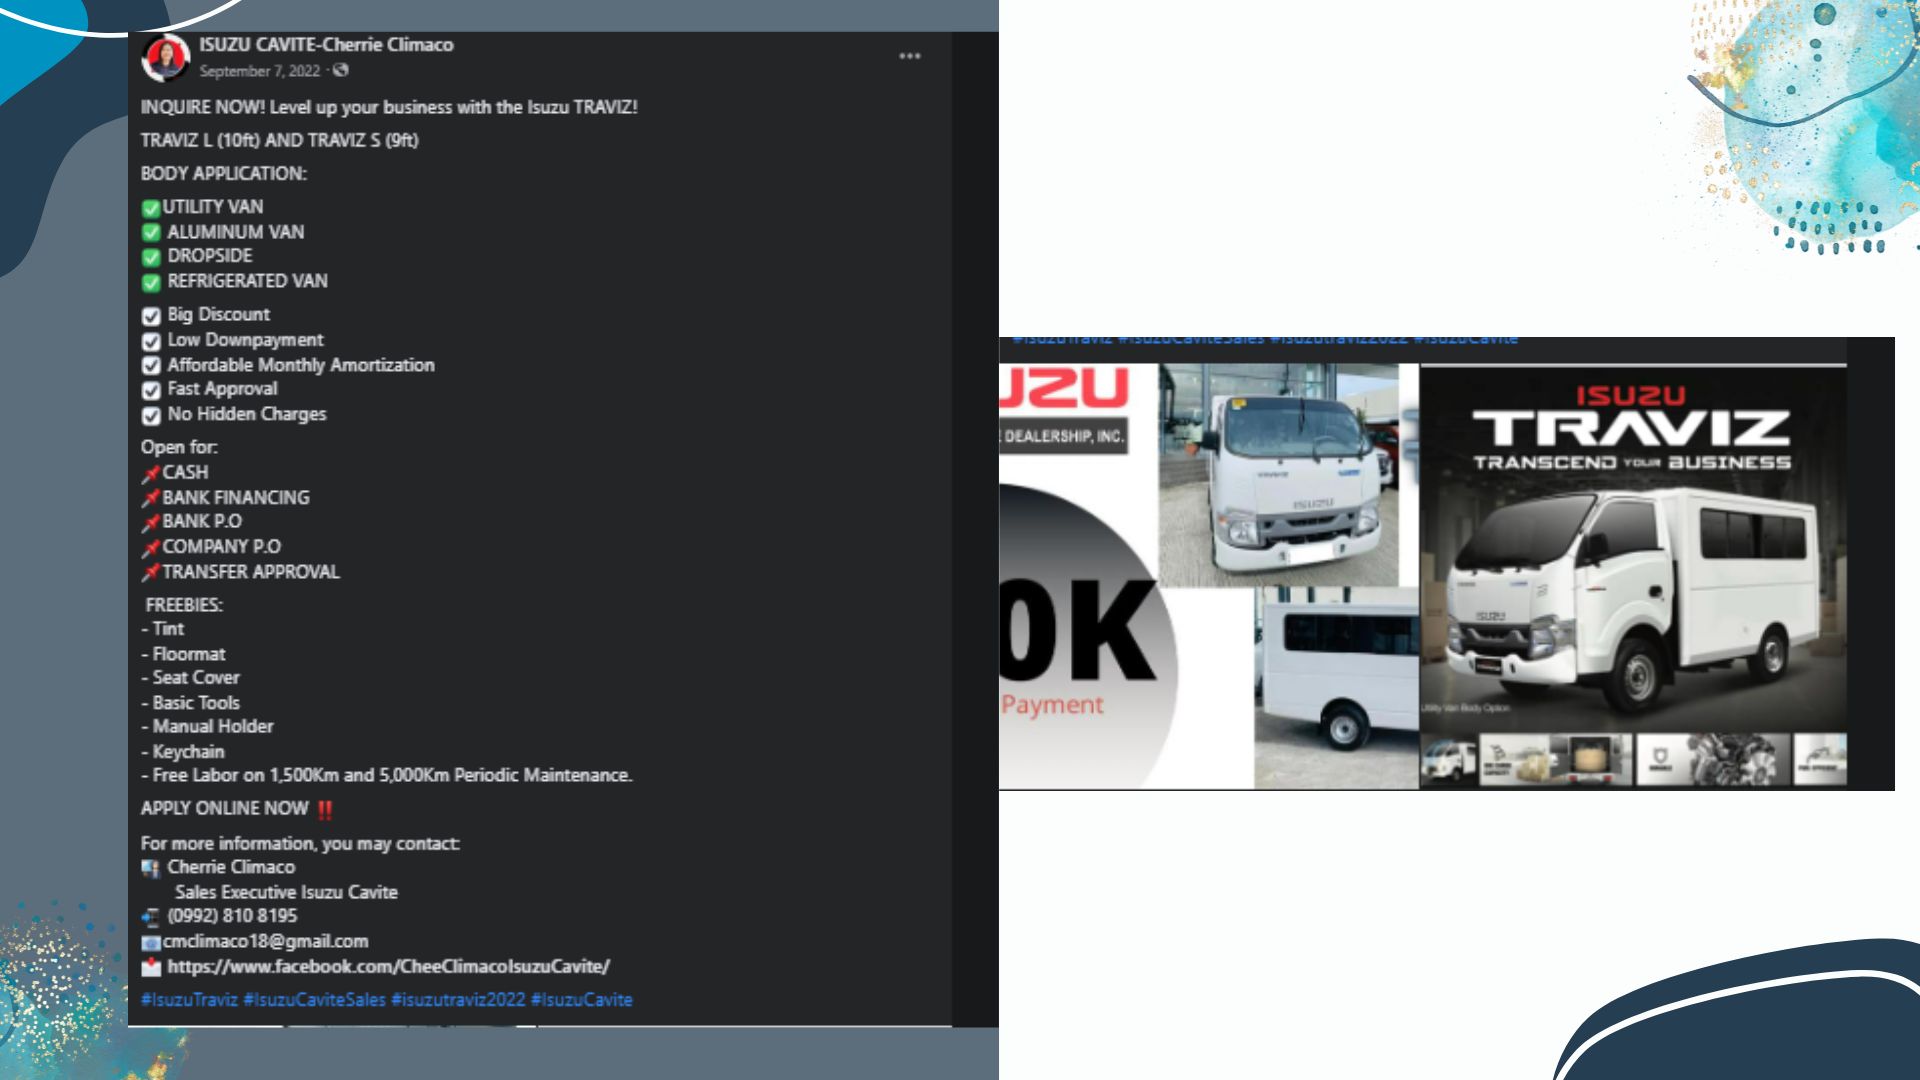The image size is (1920, 1080).
Task: Open ISUZU CAVITE-Cherrie Climaco page name
Action: [326, 44]
